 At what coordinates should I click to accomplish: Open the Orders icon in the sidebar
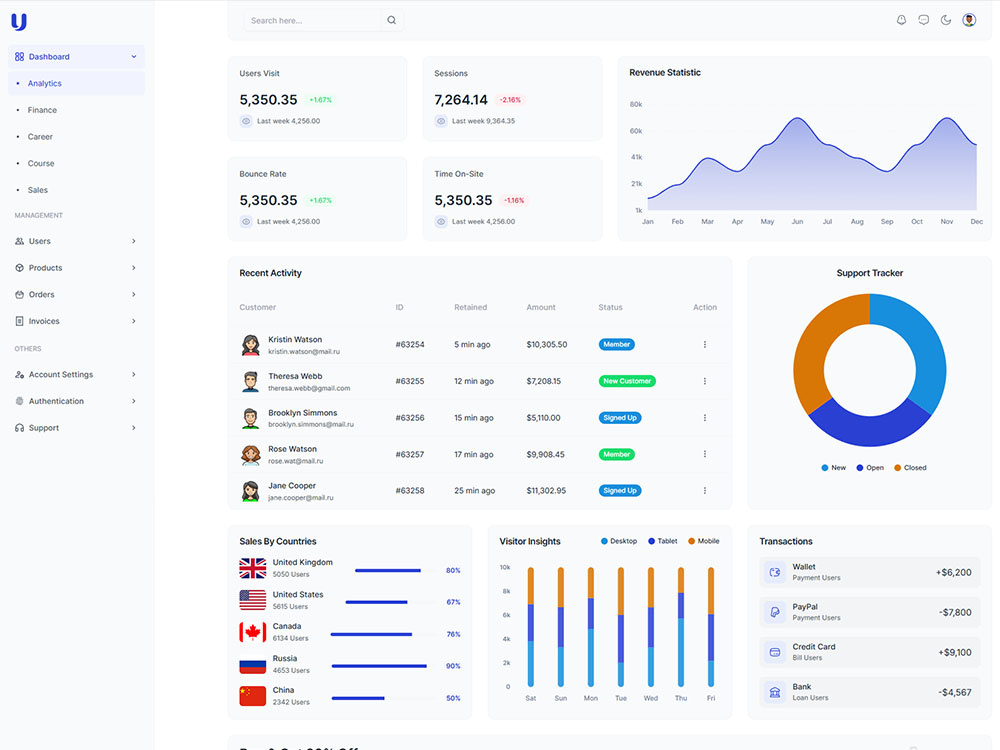click(21, 294)
